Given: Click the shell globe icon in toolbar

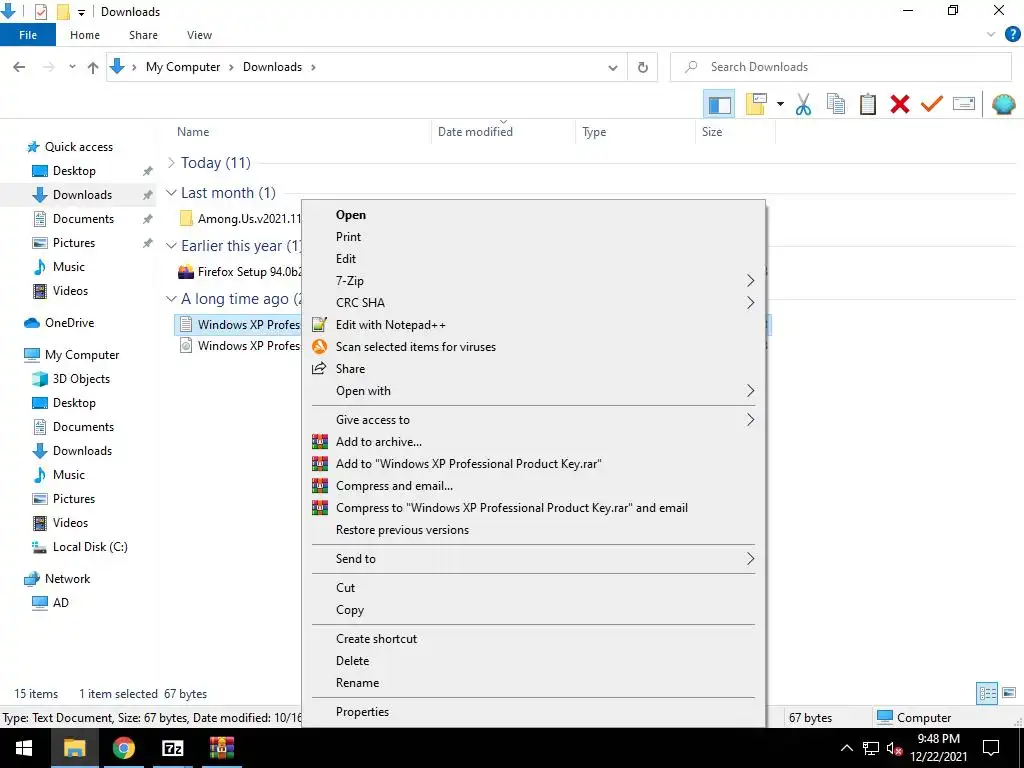Looking at the screenshot, I should tap(1003, 104).
